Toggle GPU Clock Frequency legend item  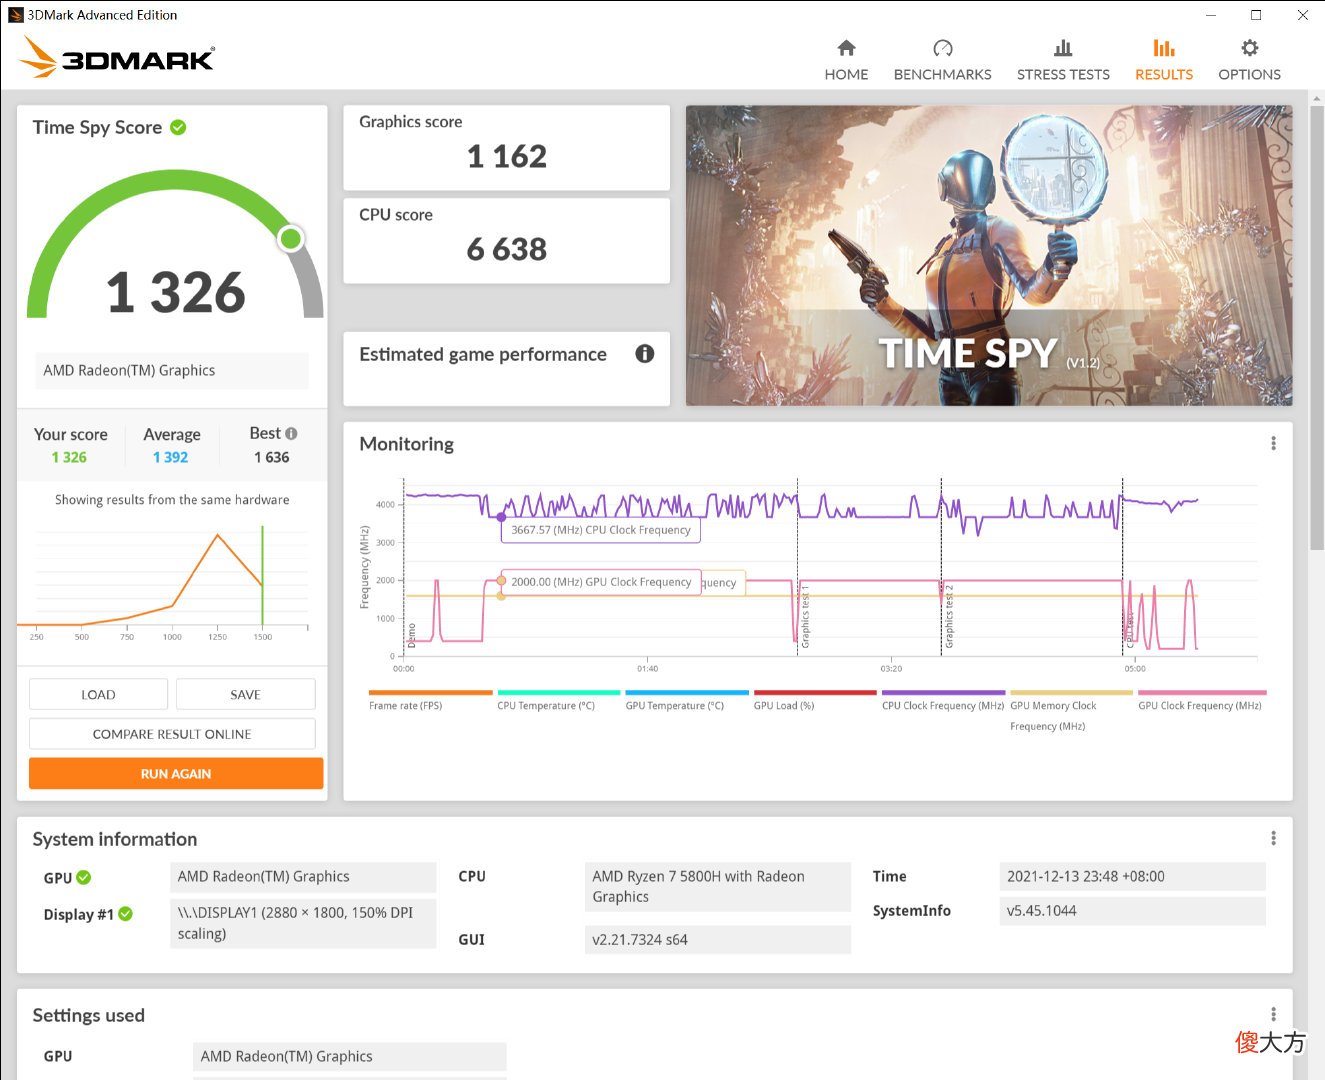tap(1201, 700)
